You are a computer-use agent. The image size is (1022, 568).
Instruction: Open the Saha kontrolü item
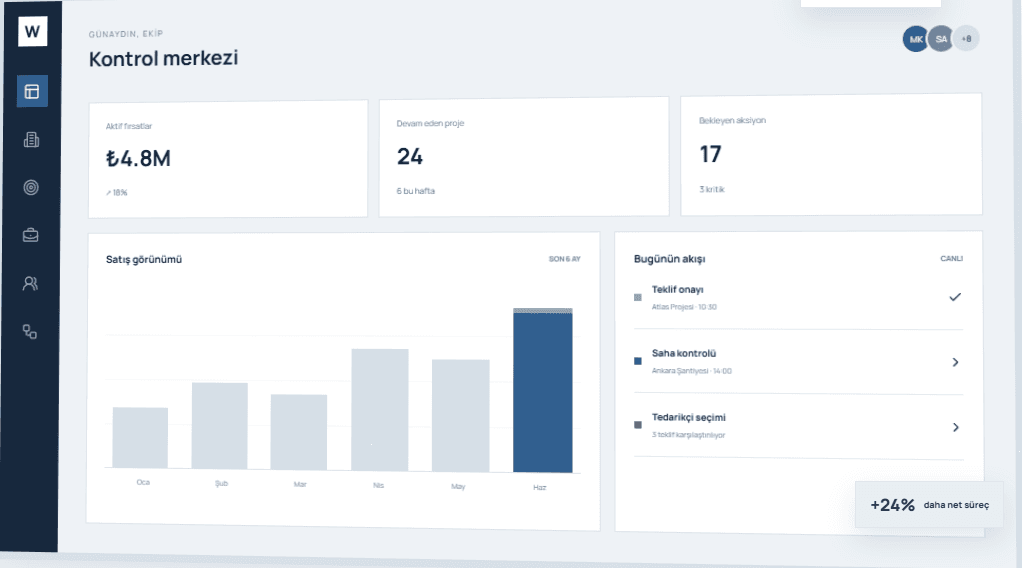[x=798, y=362]
